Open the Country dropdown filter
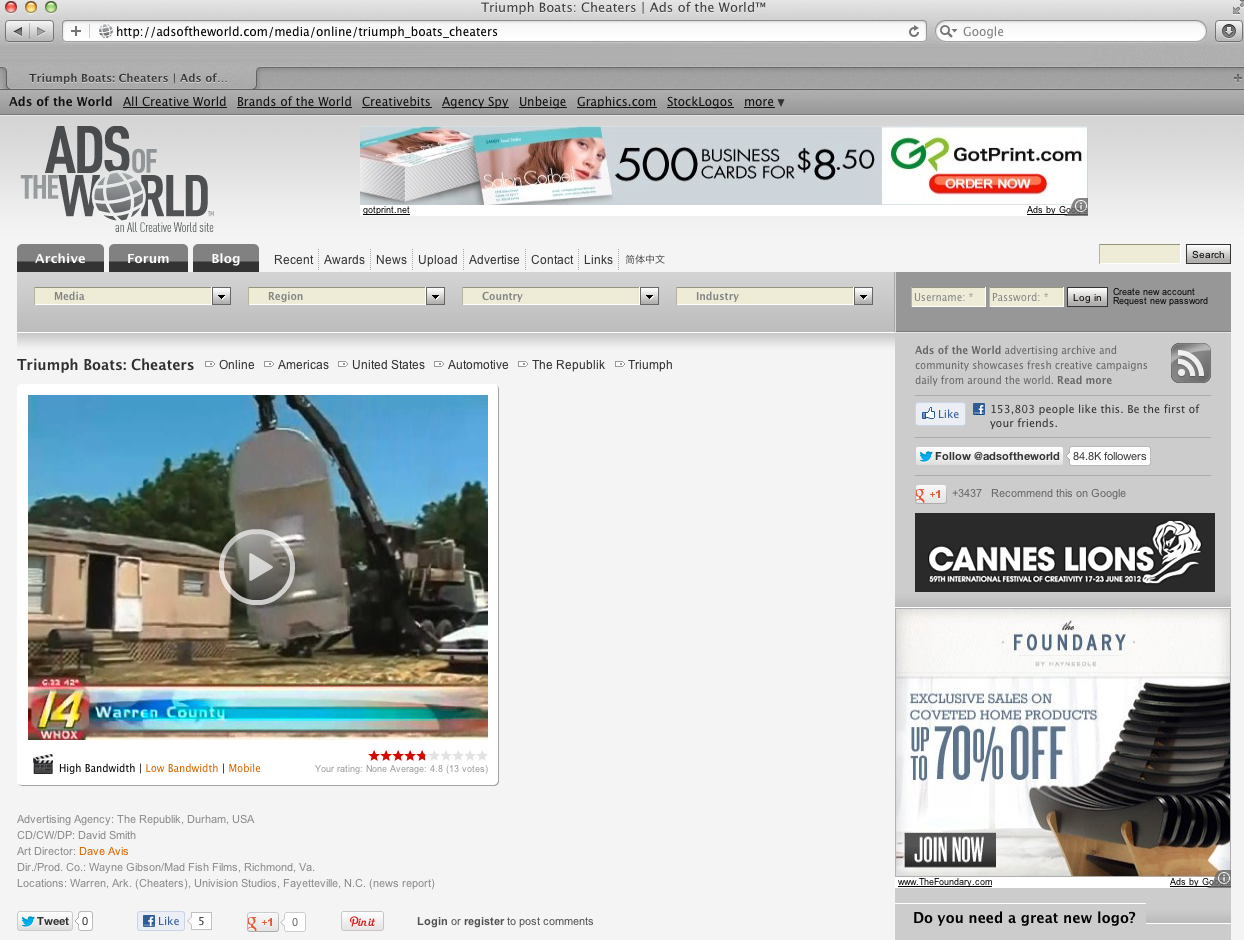 point(560,296)
